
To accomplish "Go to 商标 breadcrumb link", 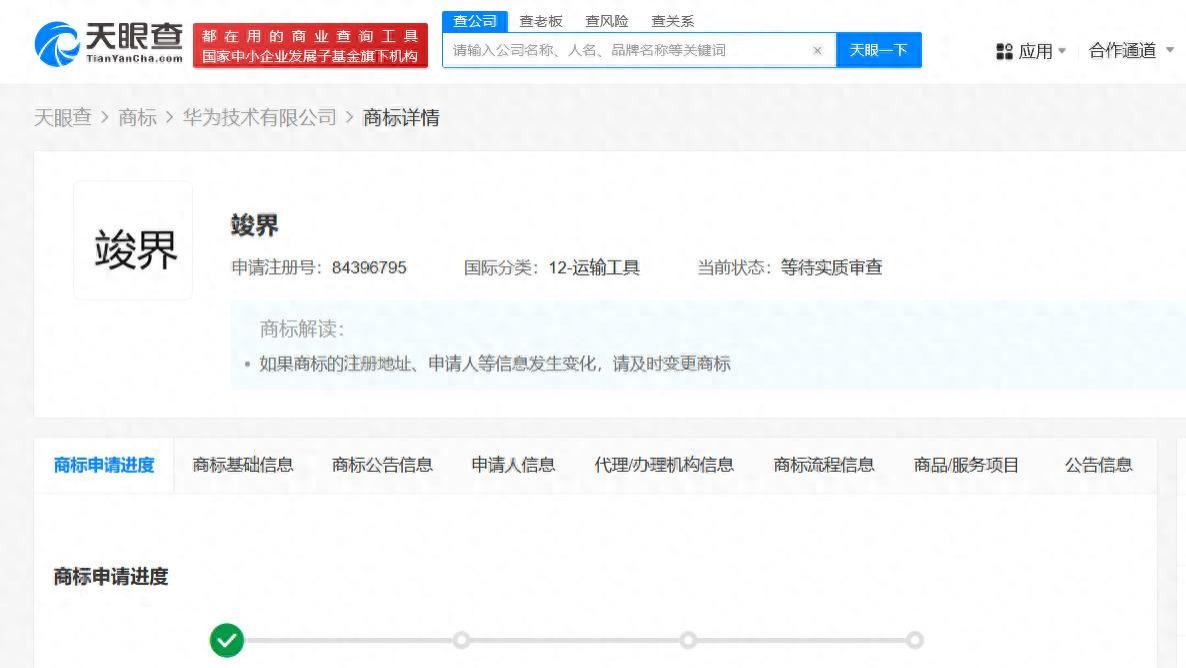I will tap(138, 117).
